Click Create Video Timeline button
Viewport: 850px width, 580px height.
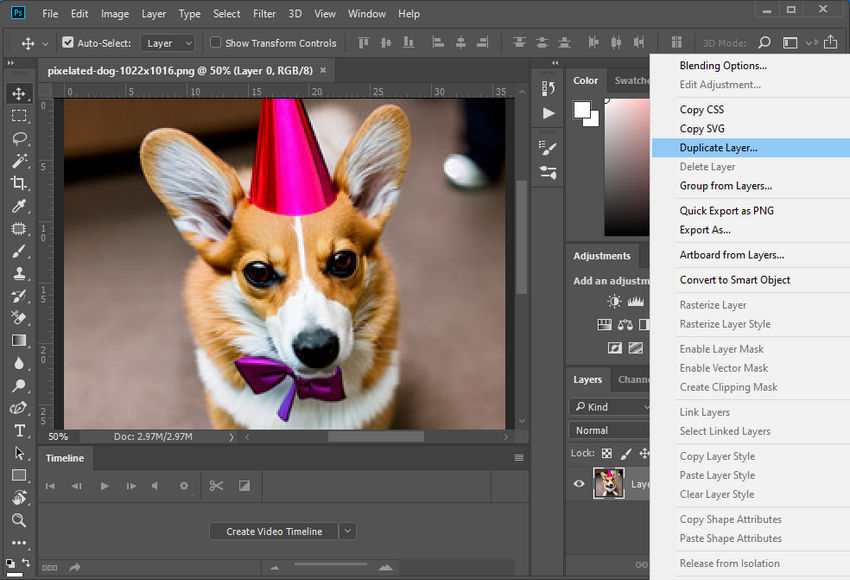pos(274,531)
